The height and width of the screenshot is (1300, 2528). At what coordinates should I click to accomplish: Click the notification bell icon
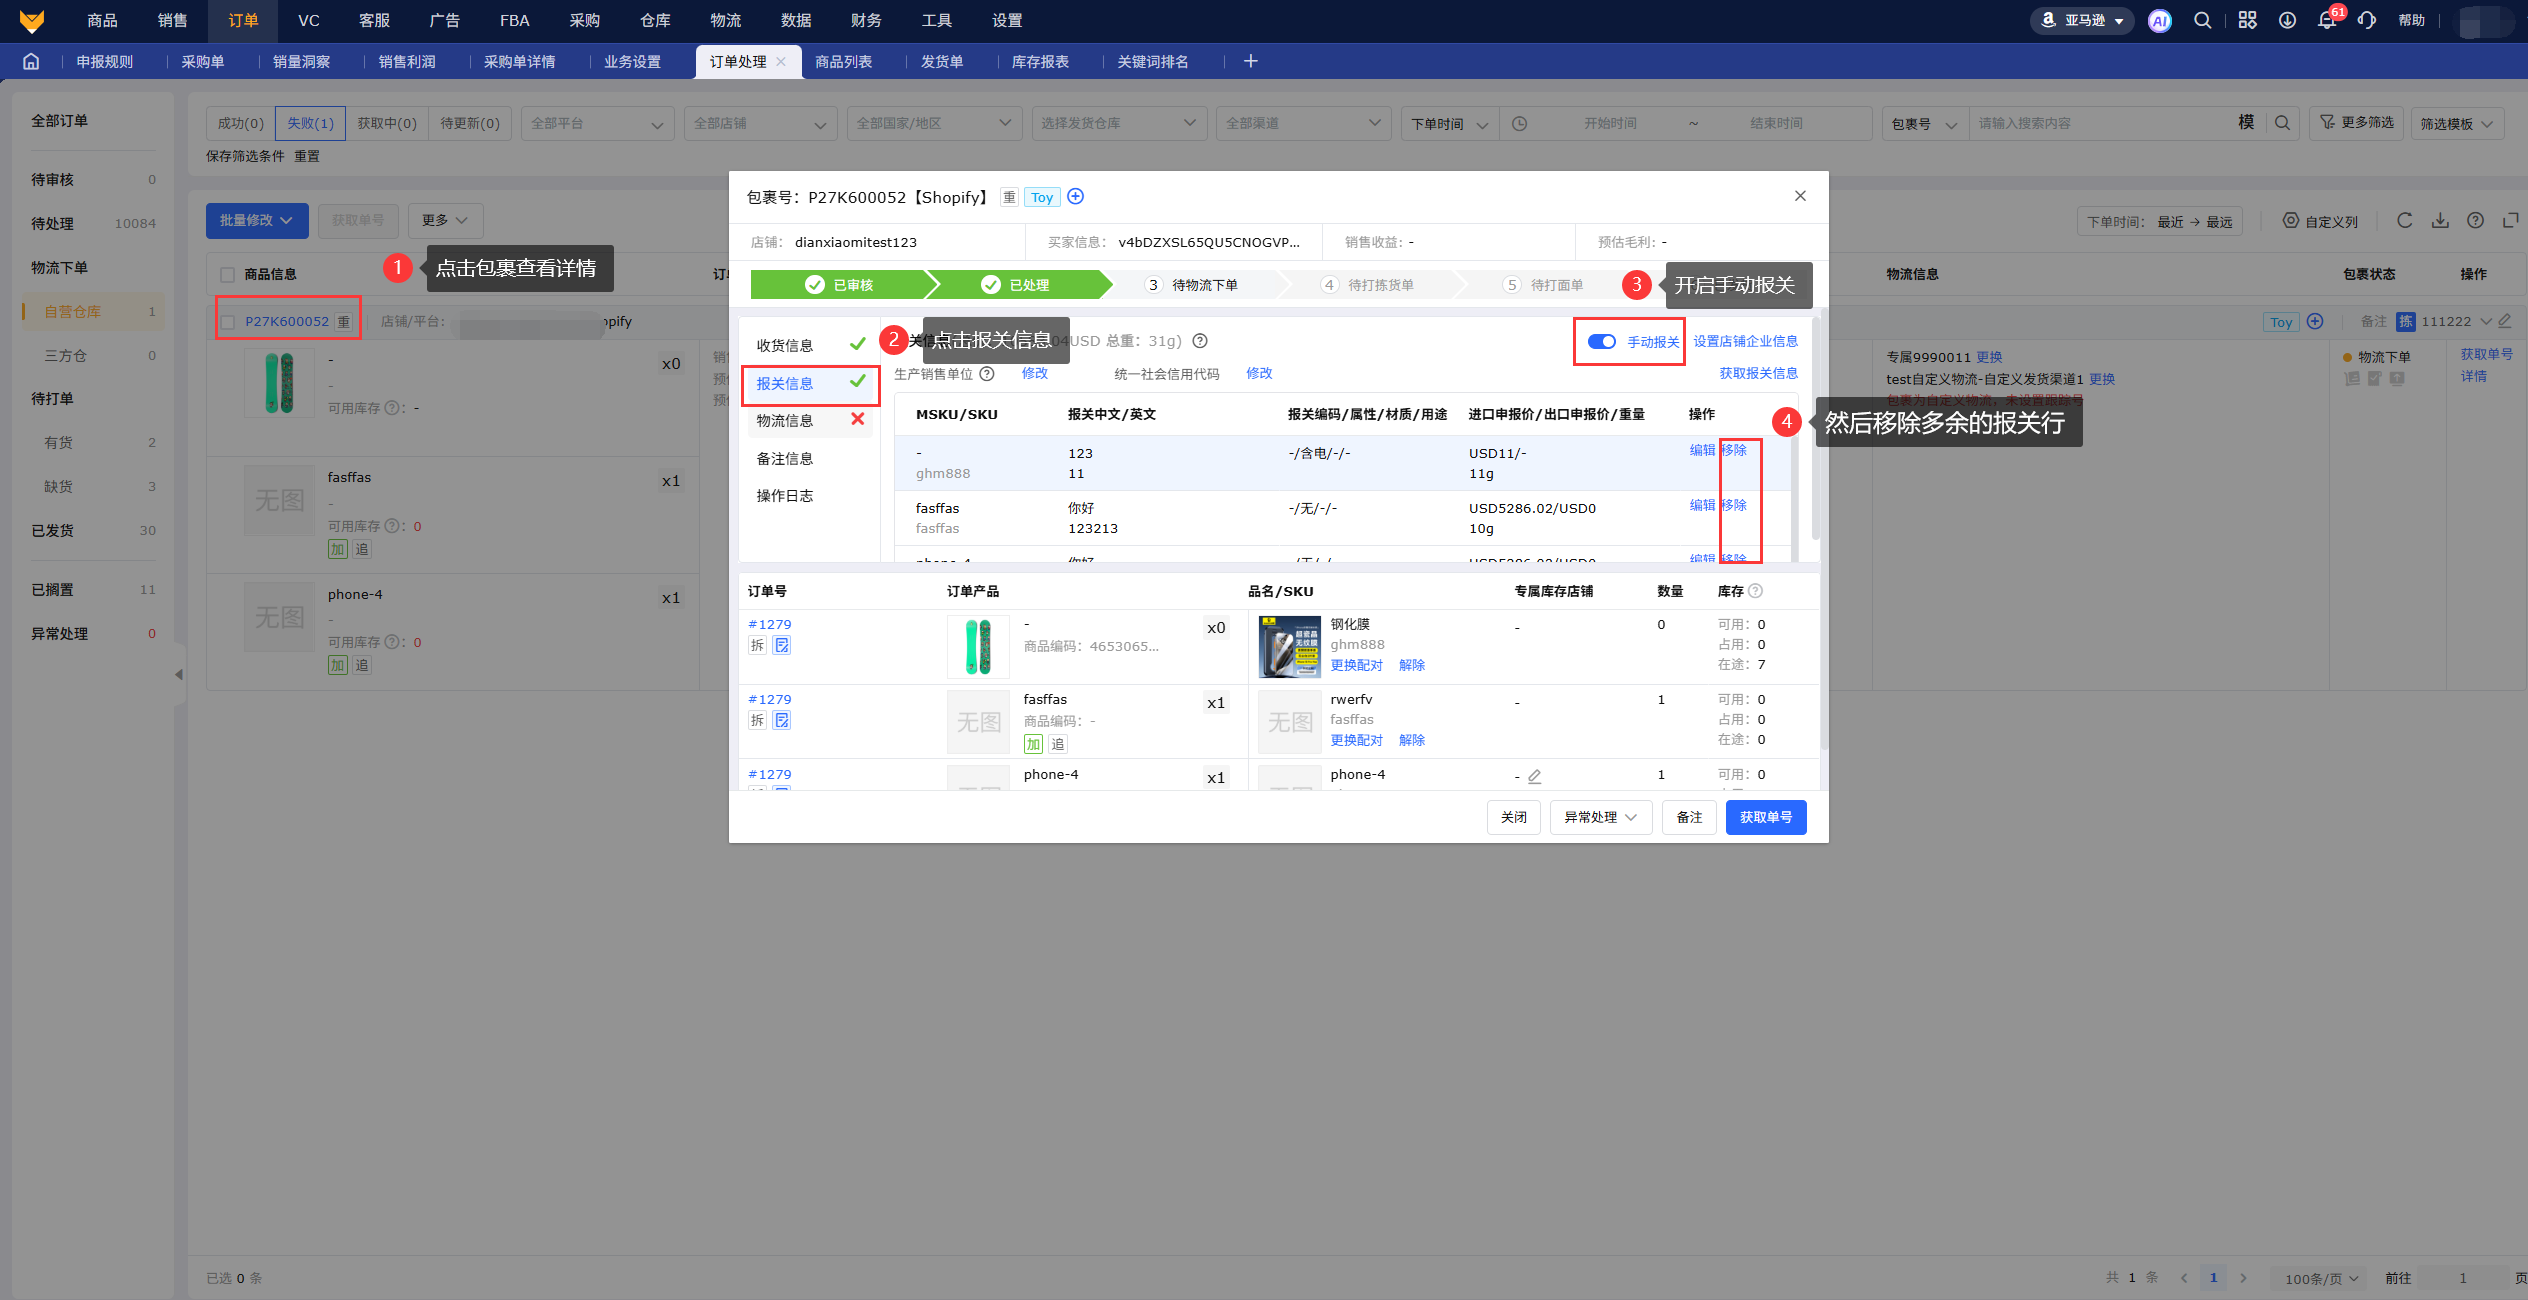point(2326,21)
